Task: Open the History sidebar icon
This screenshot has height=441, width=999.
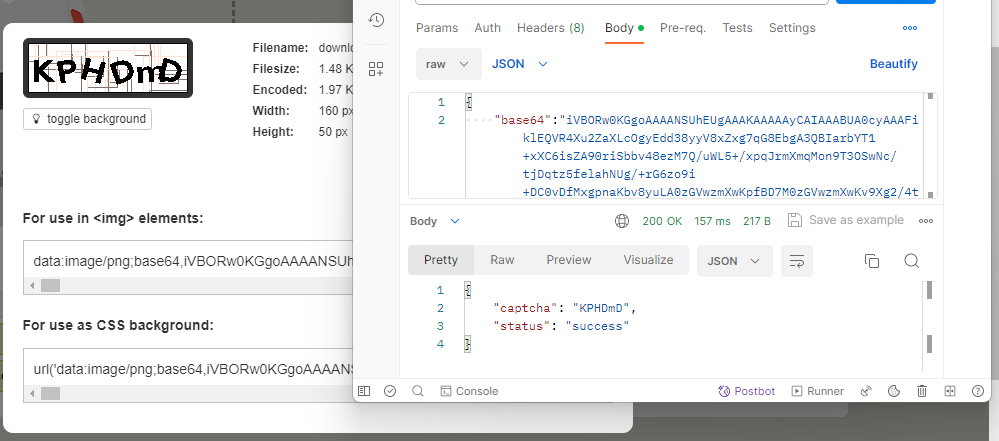Action: 376,21
